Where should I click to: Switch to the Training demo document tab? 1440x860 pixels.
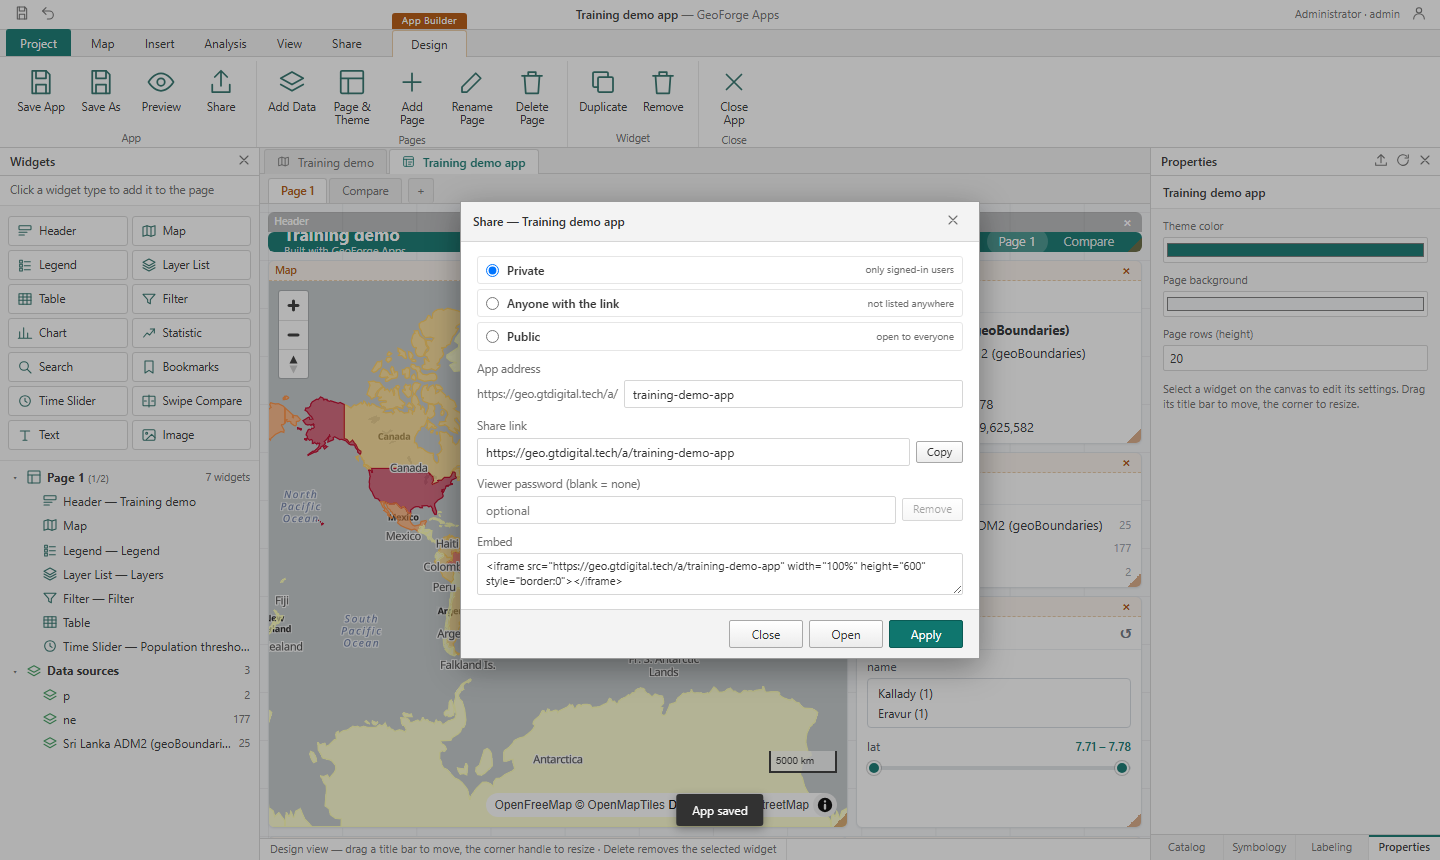325,162
